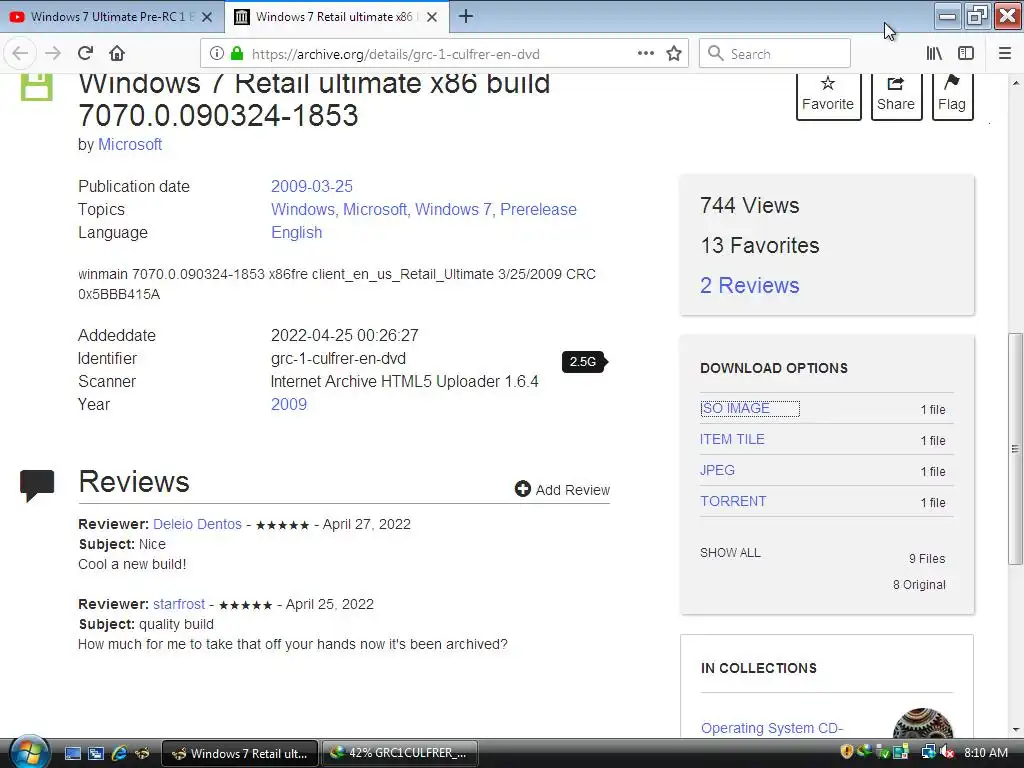View the secure connection padlock
The height and width of the screenshot is (768, 1024).
[x=237, y=54]
